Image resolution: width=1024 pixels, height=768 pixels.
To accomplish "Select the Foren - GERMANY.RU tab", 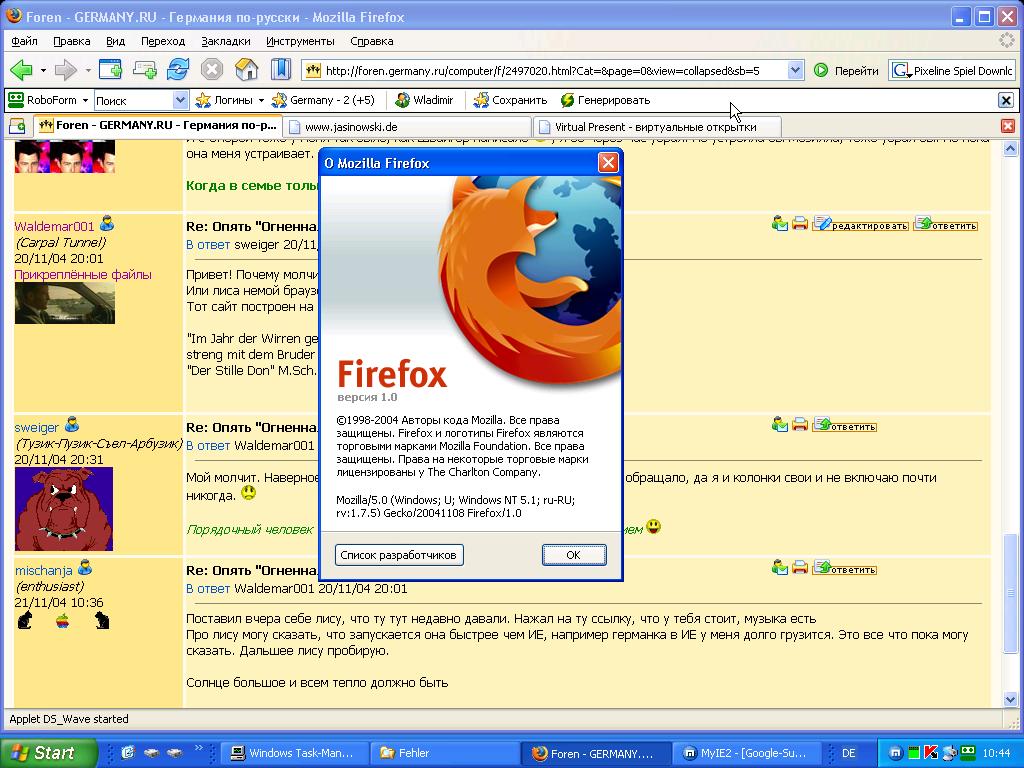I will coord(158,125).
